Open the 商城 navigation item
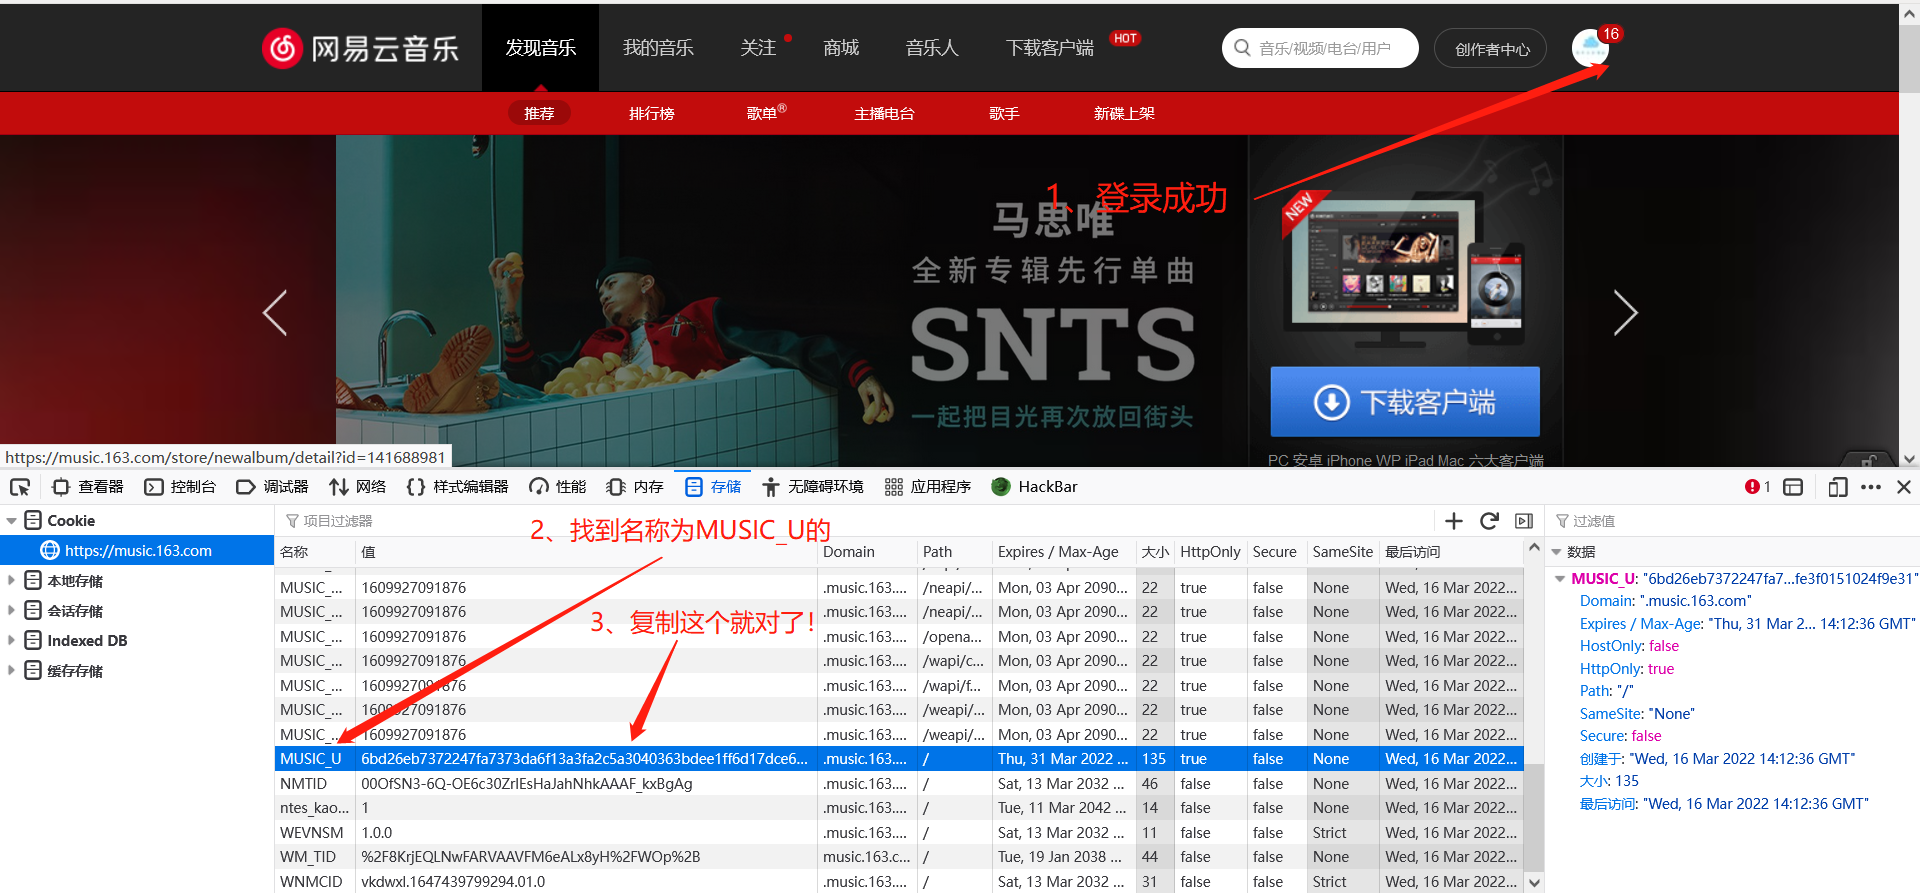Screen dimensions: 1920x893 coord(841,47)
